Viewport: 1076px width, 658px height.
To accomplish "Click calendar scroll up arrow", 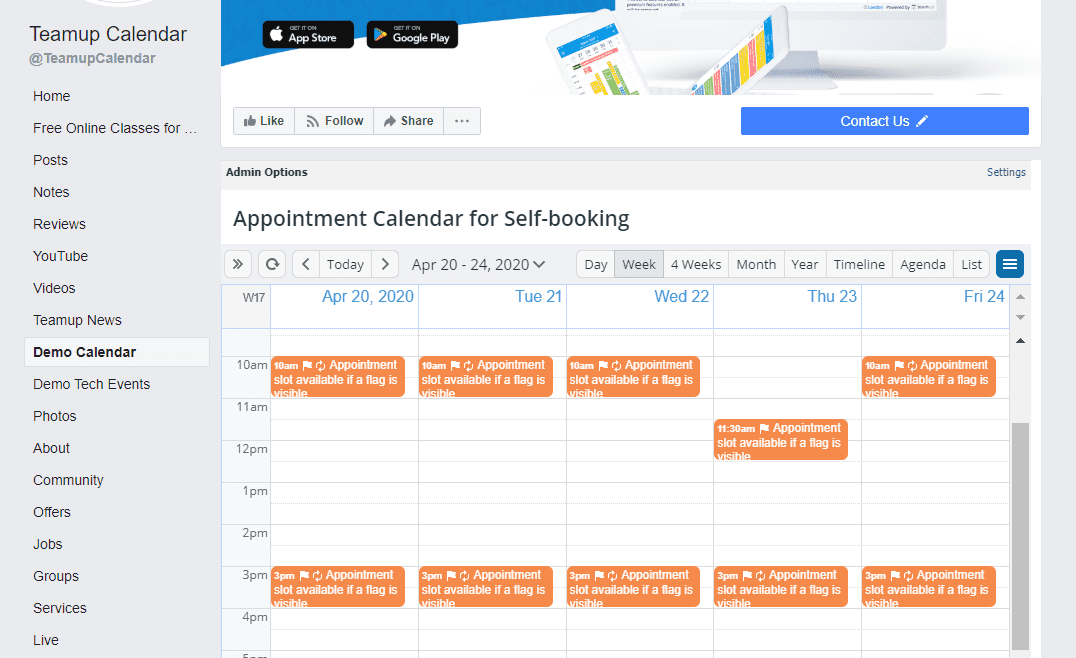I will (1020, 297).
